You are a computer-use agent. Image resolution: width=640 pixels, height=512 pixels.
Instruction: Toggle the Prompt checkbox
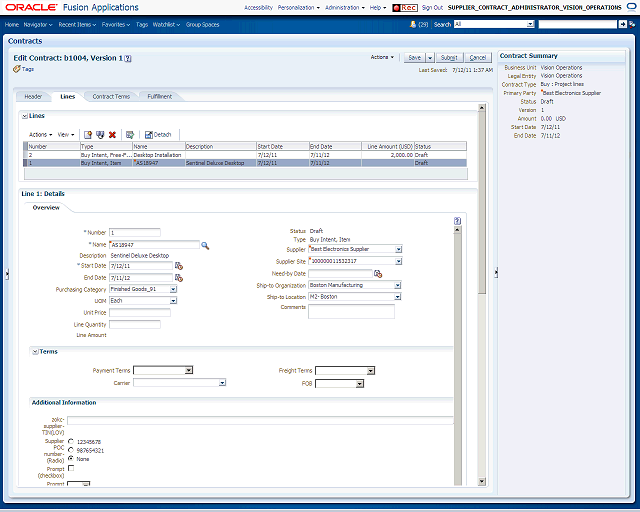pos(71,468)
